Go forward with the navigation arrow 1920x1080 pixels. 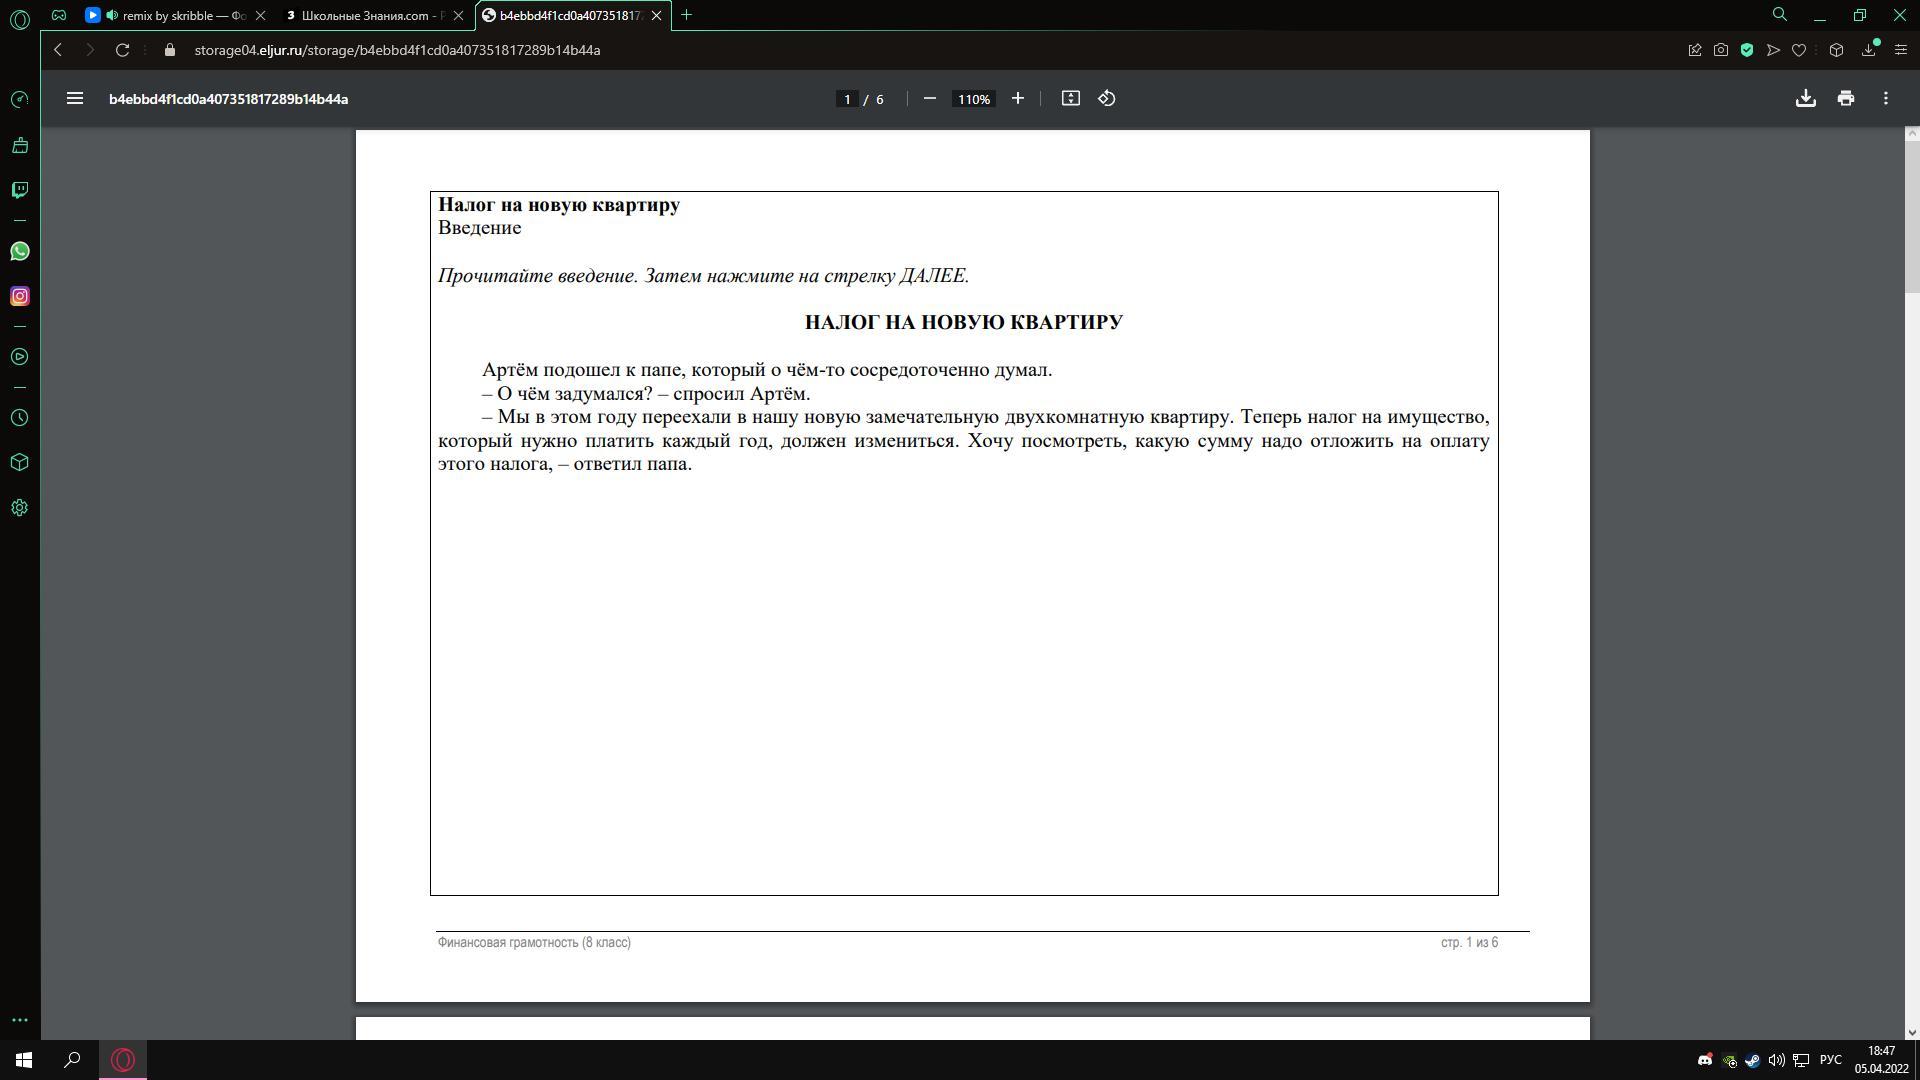click(90, 50)
